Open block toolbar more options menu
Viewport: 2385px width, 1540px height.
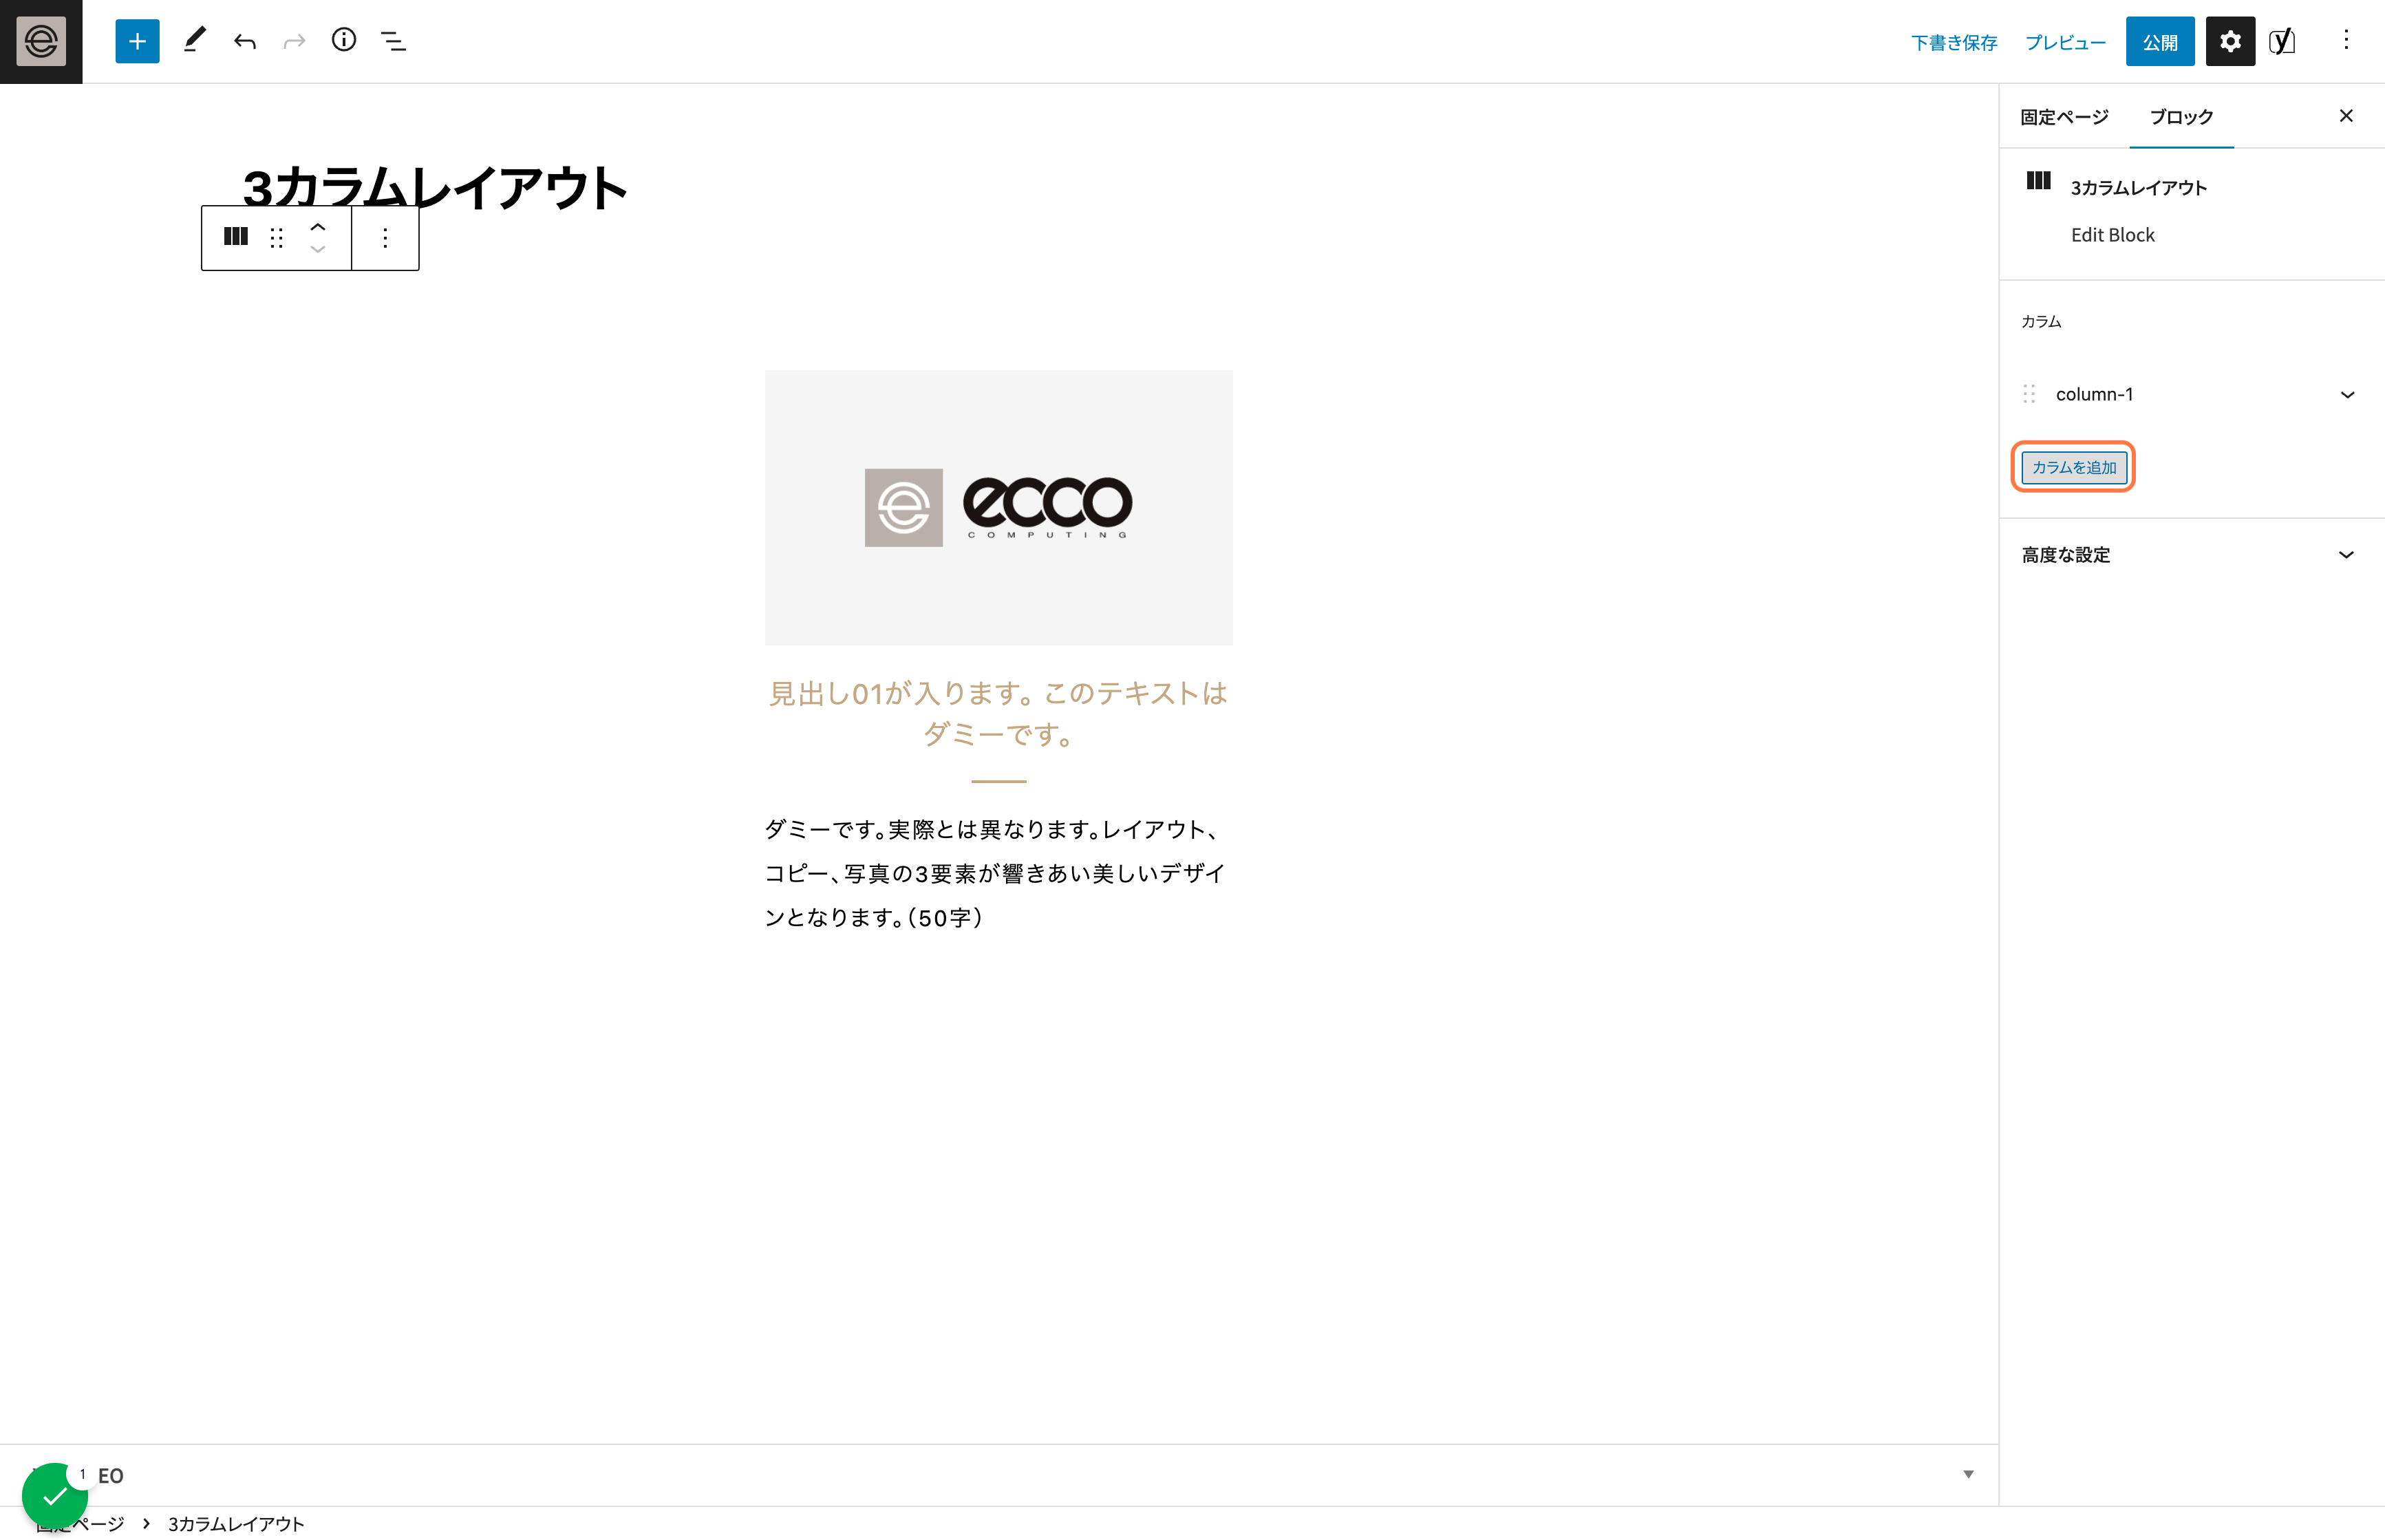click(x=385, y=237)
